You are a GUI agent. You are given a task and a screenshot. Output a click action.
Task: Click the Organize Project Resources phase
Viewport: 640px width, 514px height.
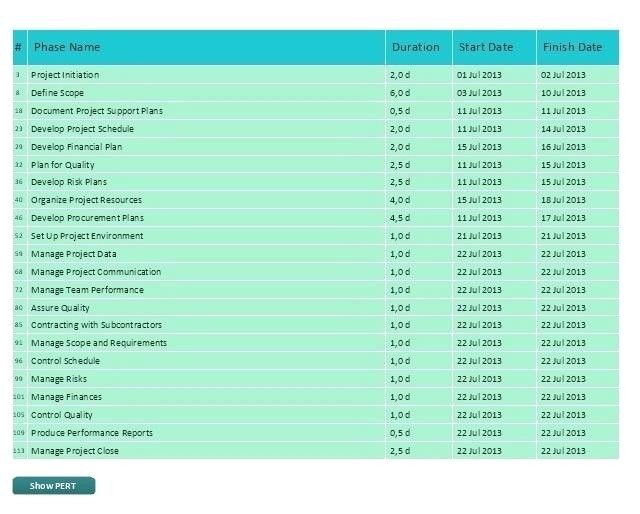86,200
